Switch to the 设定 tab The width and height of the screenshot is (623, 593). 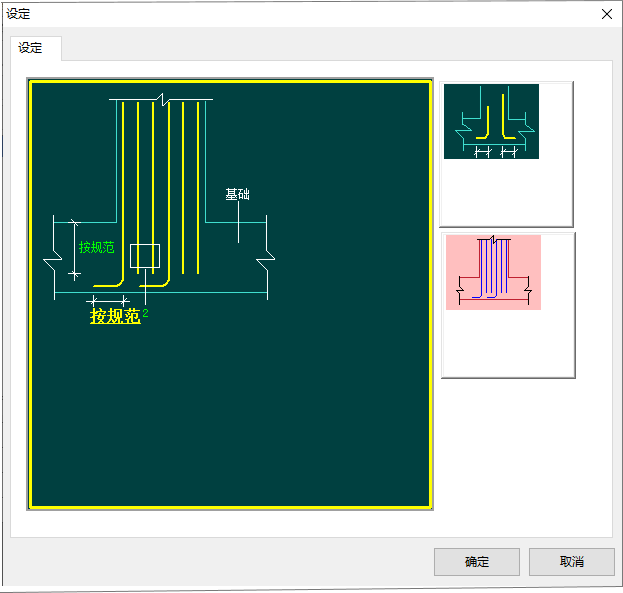pos(31,48)
